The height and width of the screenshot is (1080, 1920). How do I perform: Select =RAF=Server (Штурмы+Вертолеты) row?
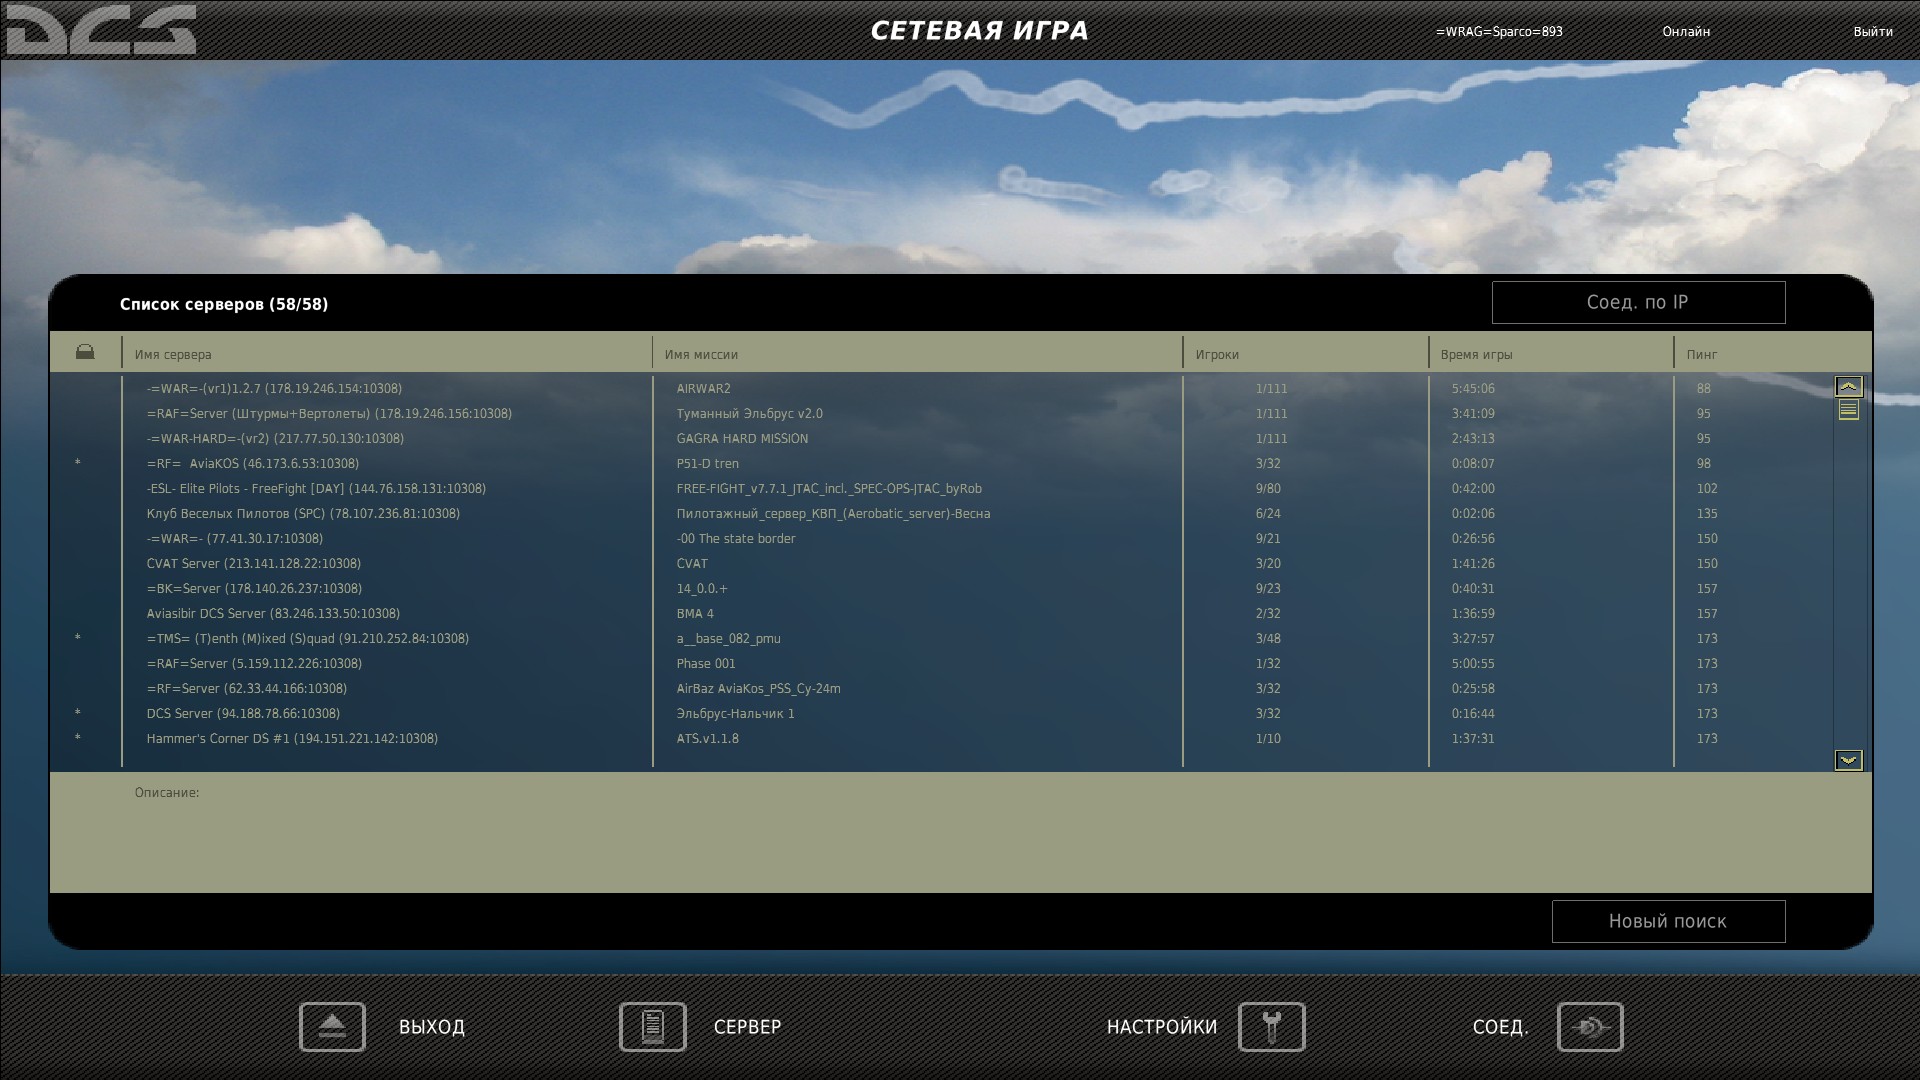tap(329, 413)
